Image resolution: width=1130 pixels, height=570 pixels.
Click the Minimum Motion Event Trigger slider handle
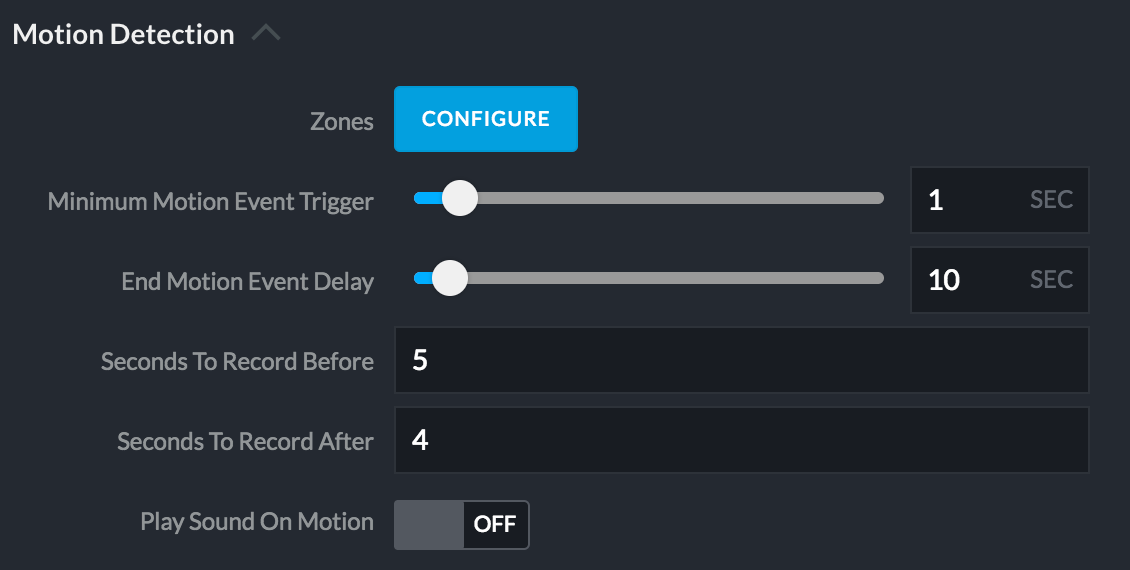(459, 198)
